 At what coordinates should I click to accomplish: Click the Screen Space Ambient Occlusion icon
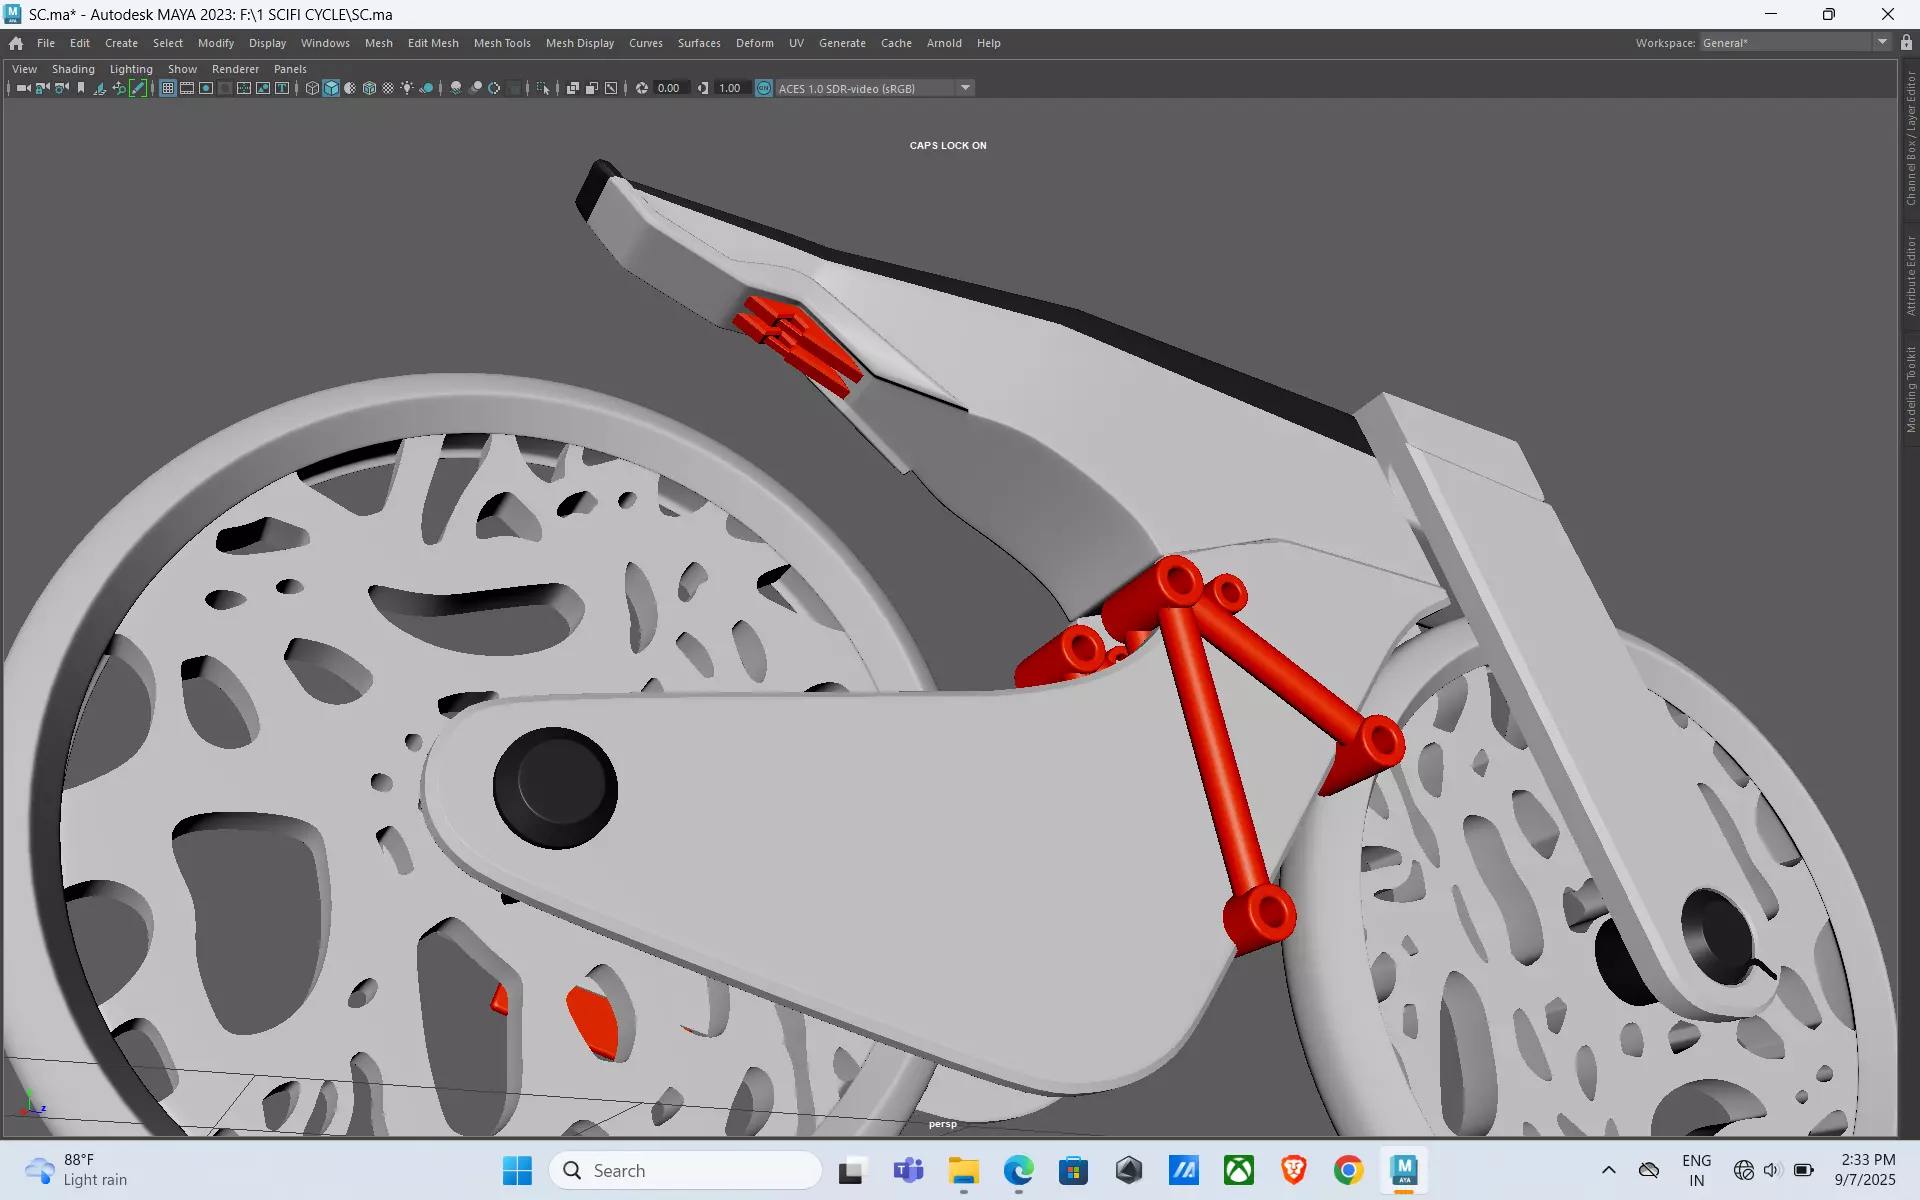456,88
